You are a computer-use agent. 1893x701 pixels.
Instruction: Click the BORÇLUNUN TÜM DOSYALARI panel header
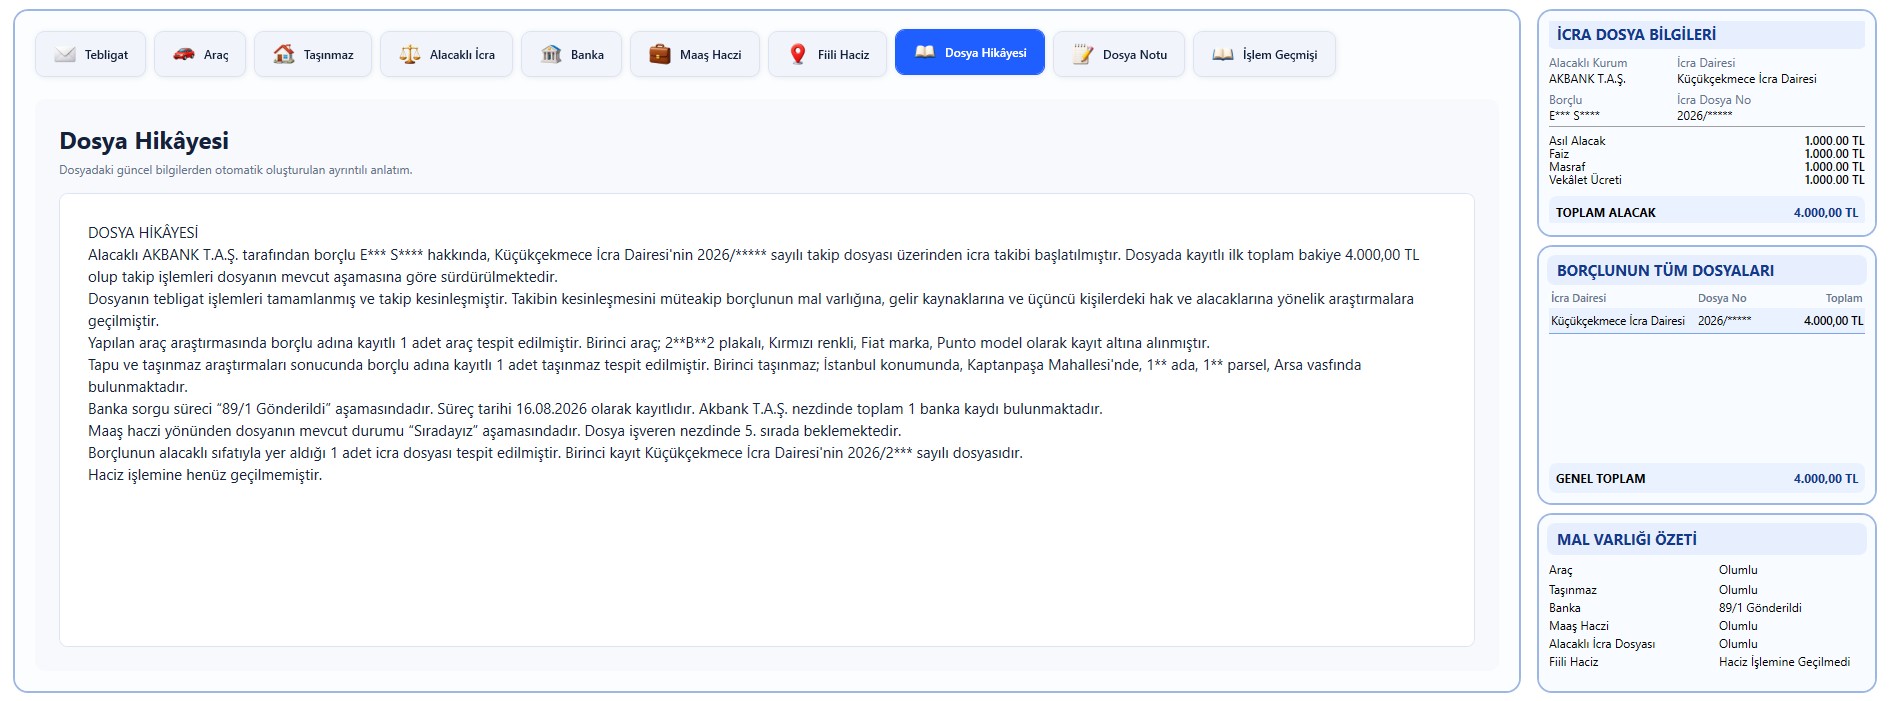coord(1706,270)
